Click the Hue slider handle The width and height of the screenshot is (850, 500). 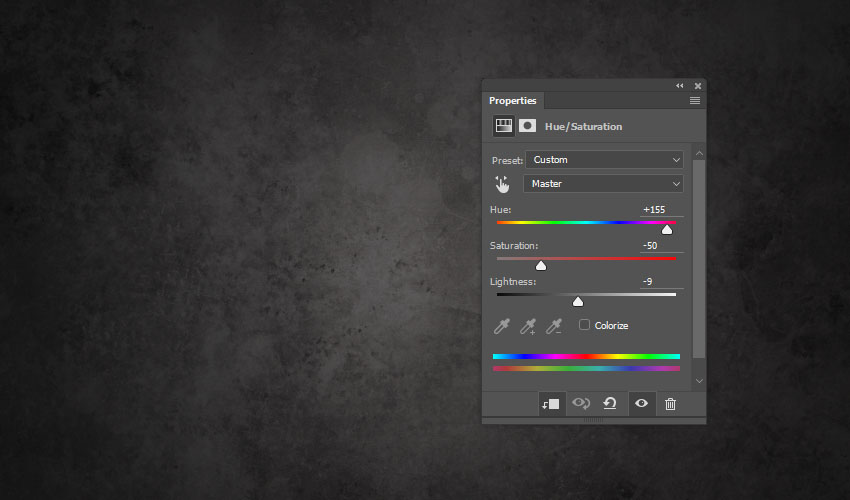[x=667, y=230]
